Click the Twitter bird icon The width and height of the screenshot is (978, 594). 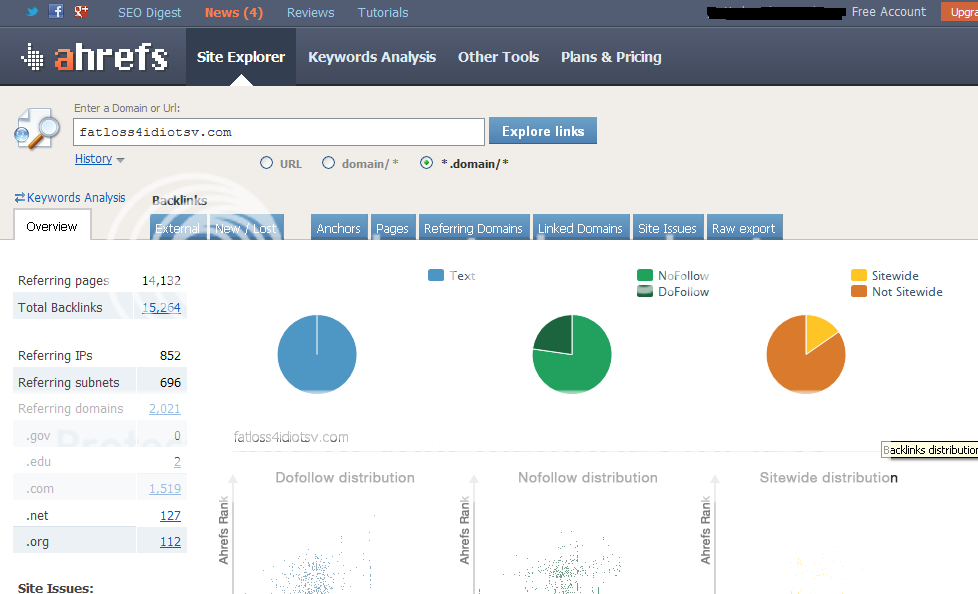[x=32, y=12]
